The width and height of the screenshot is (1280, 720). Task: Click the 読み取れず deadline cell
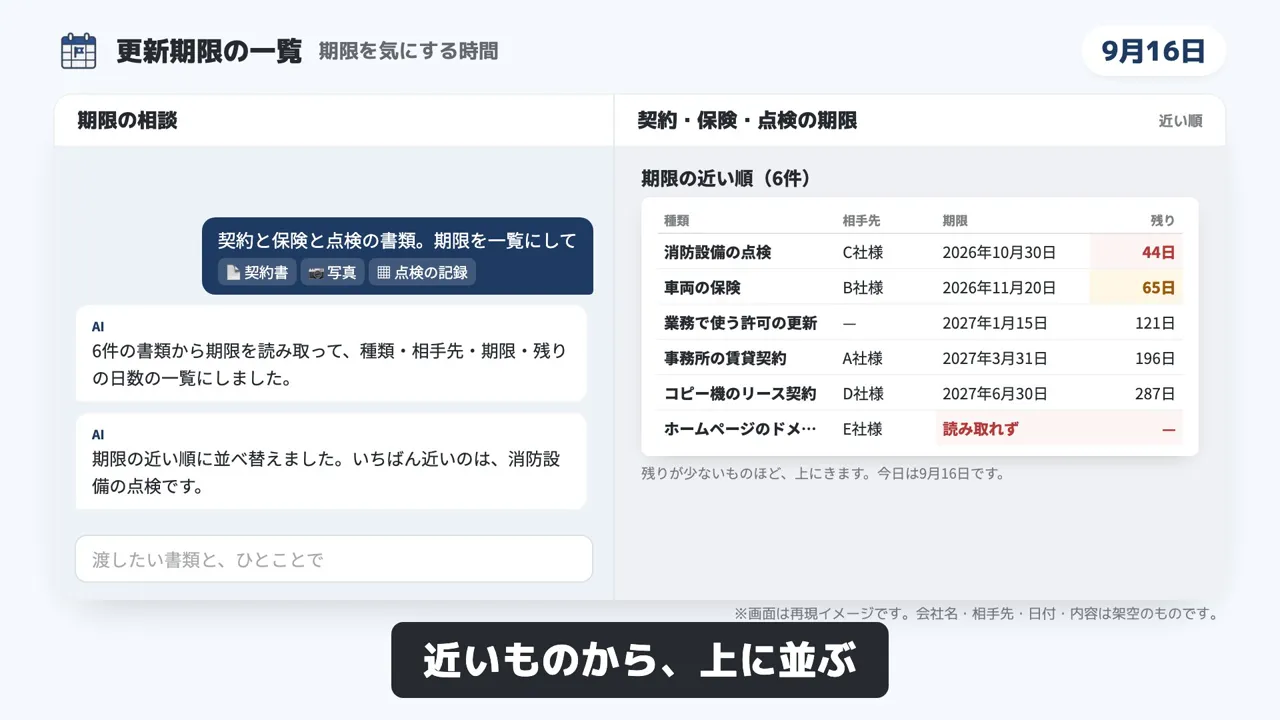click(x=1013, y=429)
